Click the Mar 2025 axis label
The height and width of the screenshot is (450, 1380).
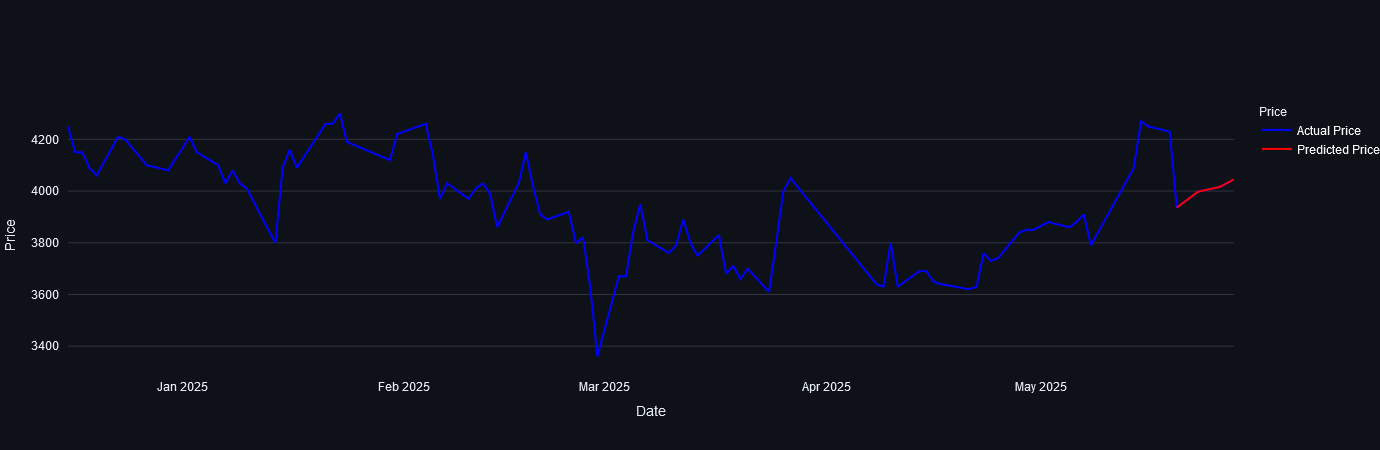604,387
